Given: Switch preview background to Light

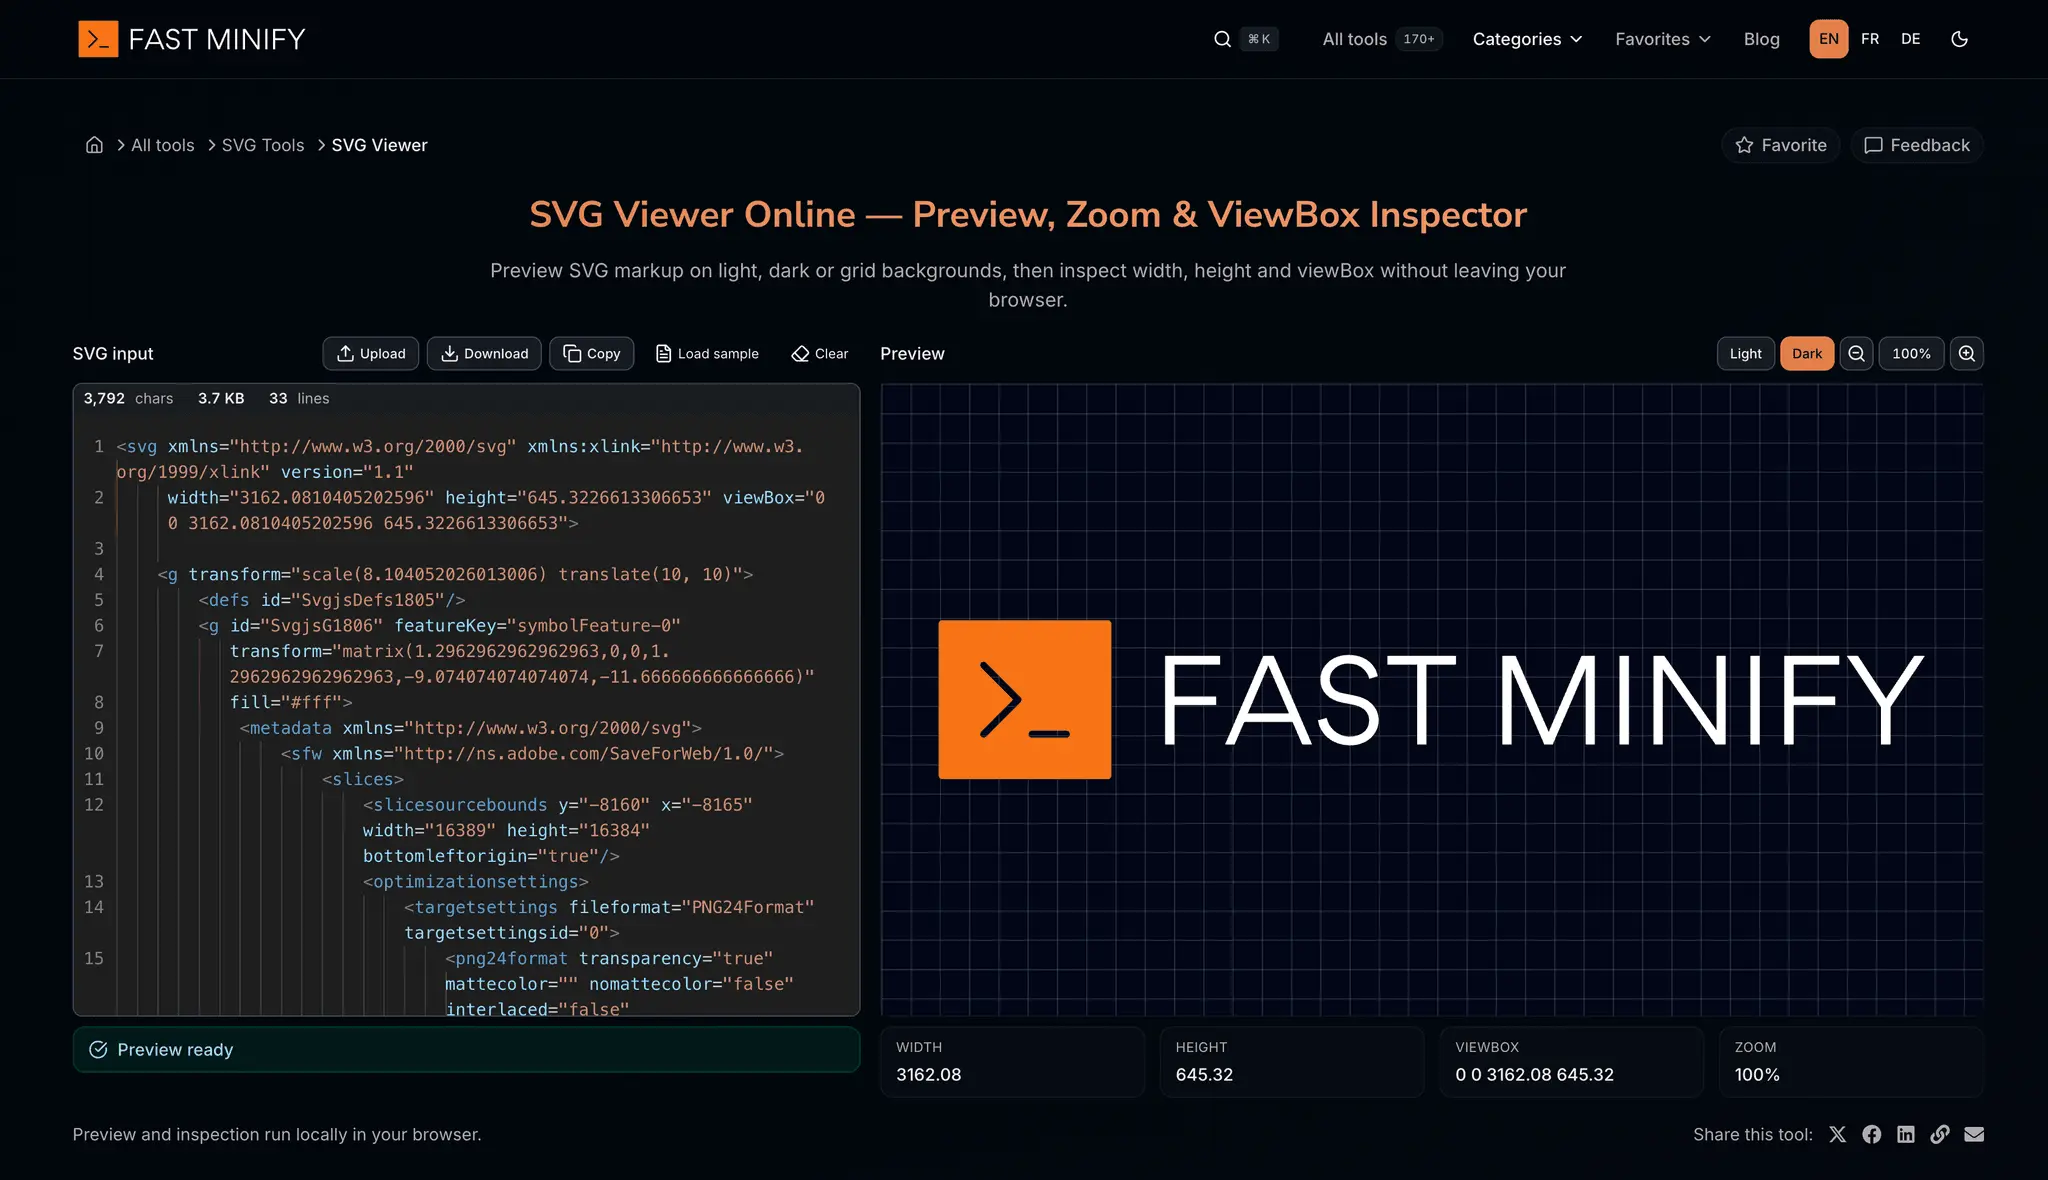Looking at the screenshot, I should click(x=1746, y=353).
